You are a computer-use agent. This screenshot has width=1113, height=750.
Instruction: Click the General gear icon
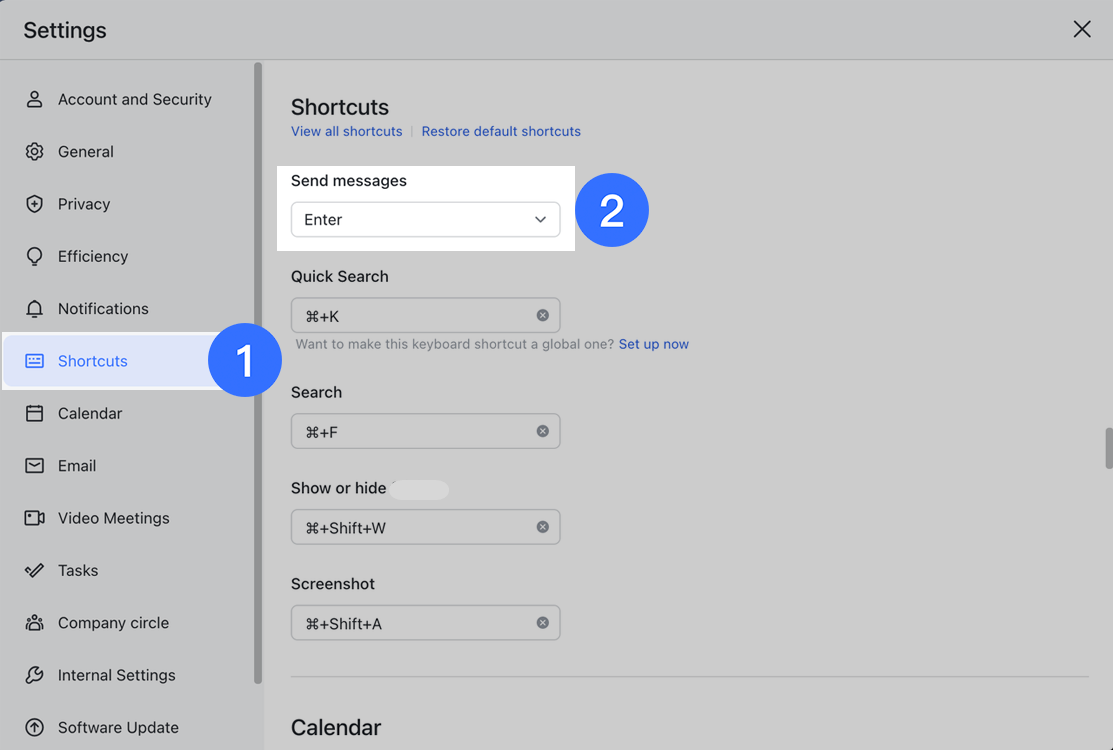point(35,152)
